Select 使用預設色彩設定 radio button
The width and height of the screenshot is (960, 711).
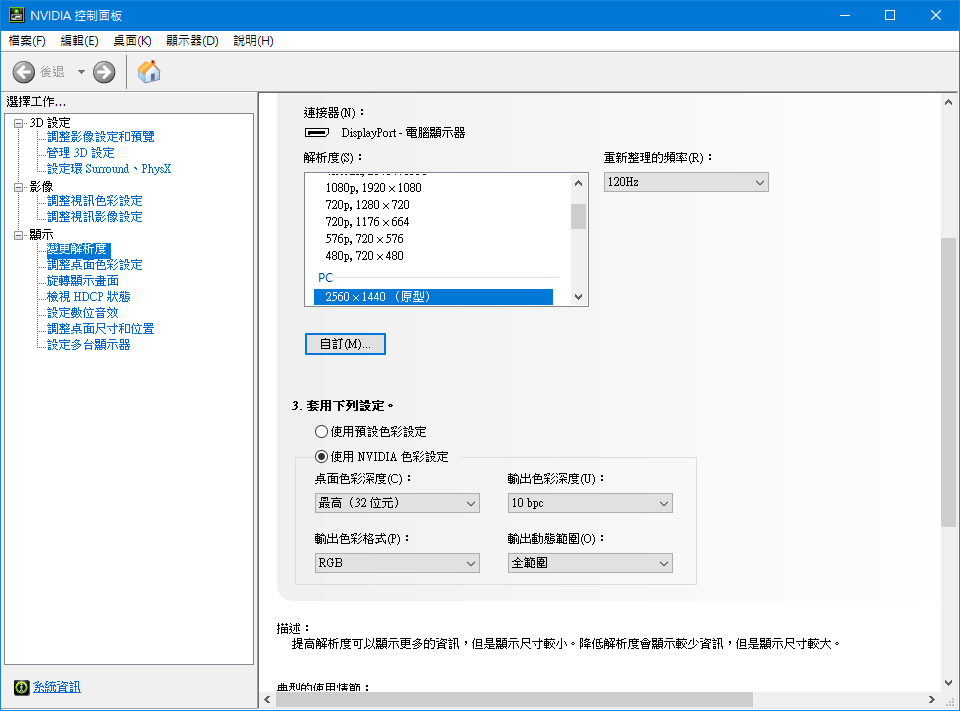click(321, 432)
